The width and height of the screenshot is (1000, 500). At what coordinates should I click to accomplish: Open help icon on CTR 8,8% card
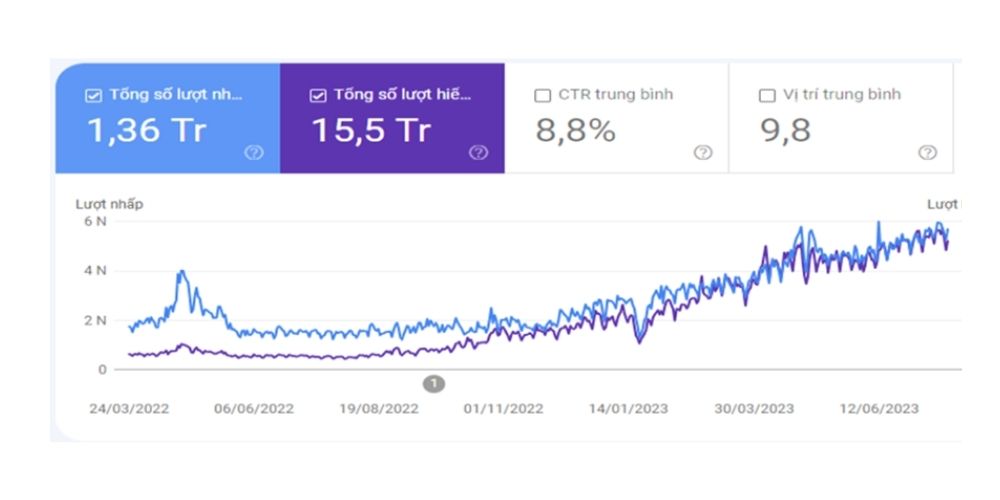(x=703, y=152)
